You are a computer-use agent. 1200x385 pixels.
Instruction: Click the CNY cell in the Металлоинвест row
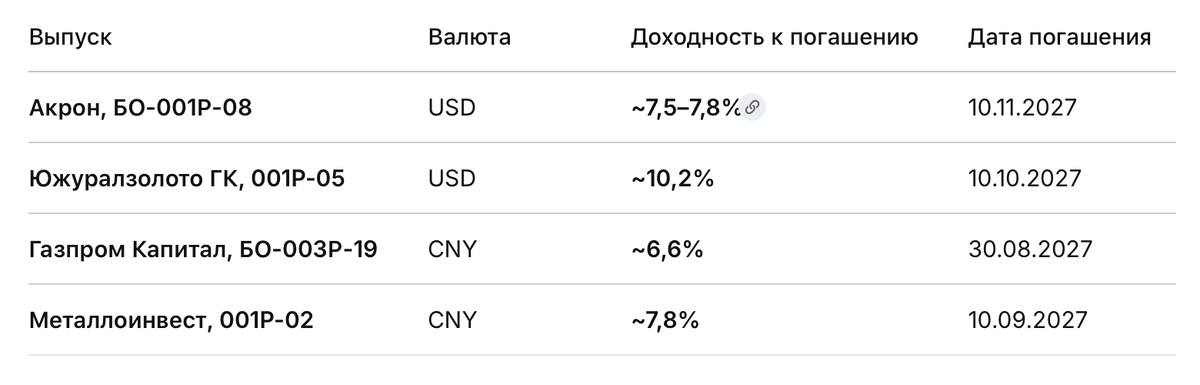click(452, 320)
